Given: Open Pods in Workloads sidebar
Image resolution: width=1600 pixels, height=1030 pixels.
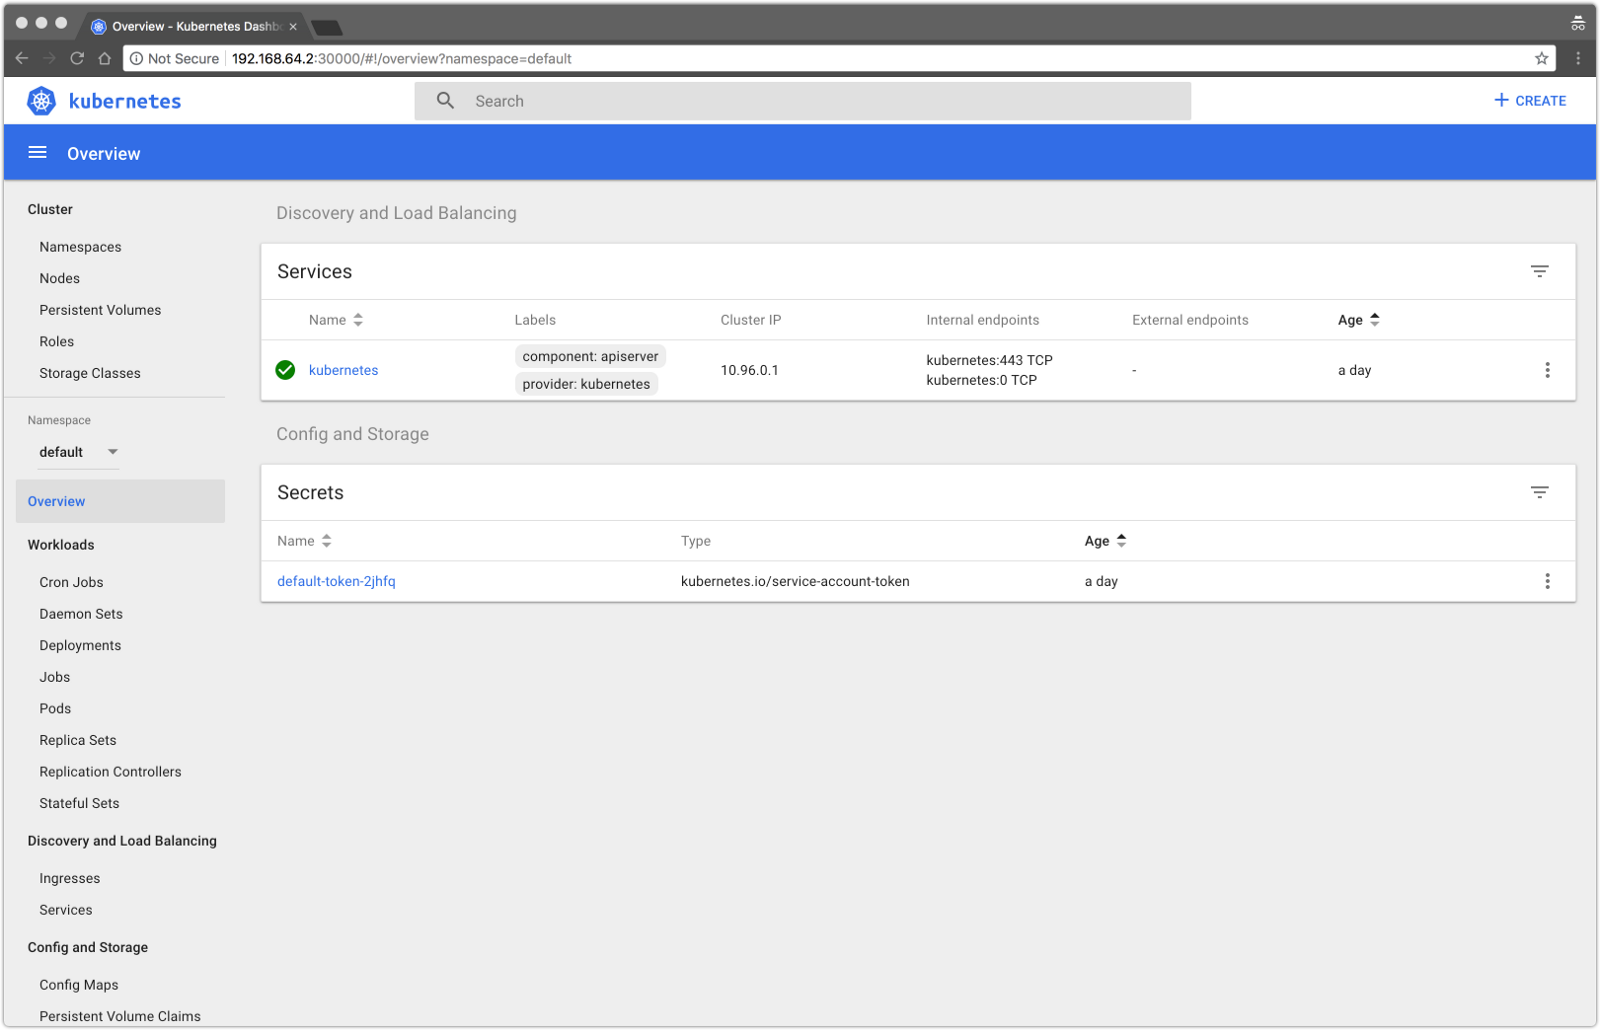Looking at the screenshot, I should (55, 709).
